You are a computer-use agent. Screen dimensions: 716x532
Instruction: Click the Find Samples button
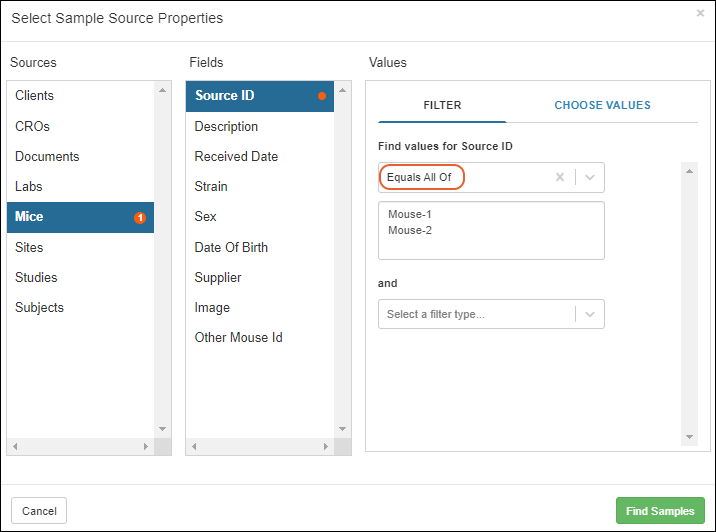point(659,511)
